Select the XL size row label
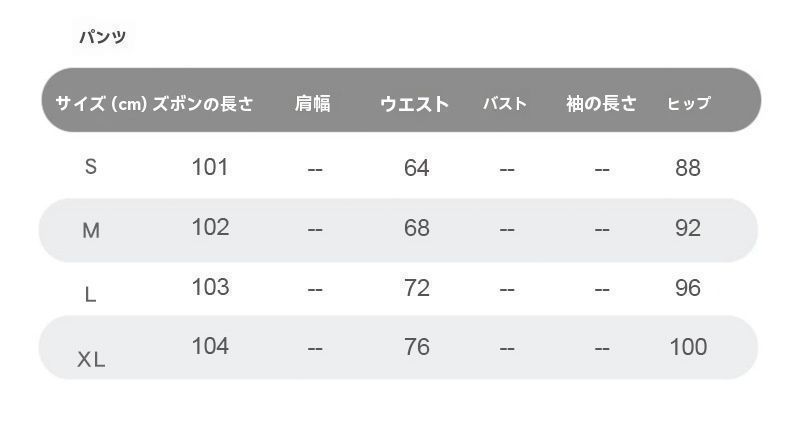Viewport: 790px width, 441px height. click(91, 359)
